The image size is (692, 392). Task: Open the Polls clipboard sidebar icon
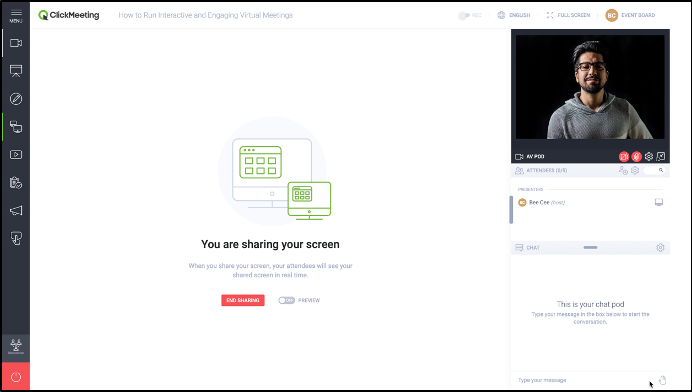point(16,183)
